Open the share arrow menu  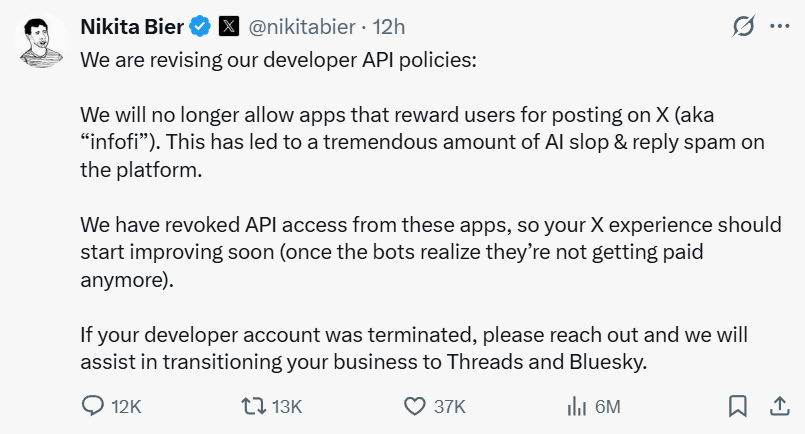tap(778, 406)
